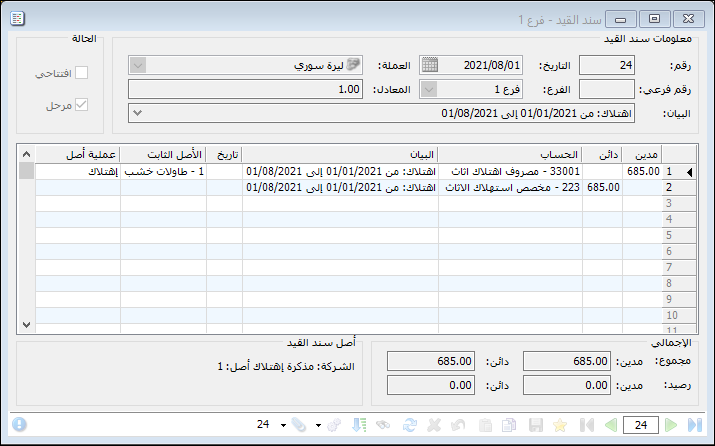The height and width of the screenshot is (446, 715).
Task: Click the مدين column header
Action: tap(642, 155)
